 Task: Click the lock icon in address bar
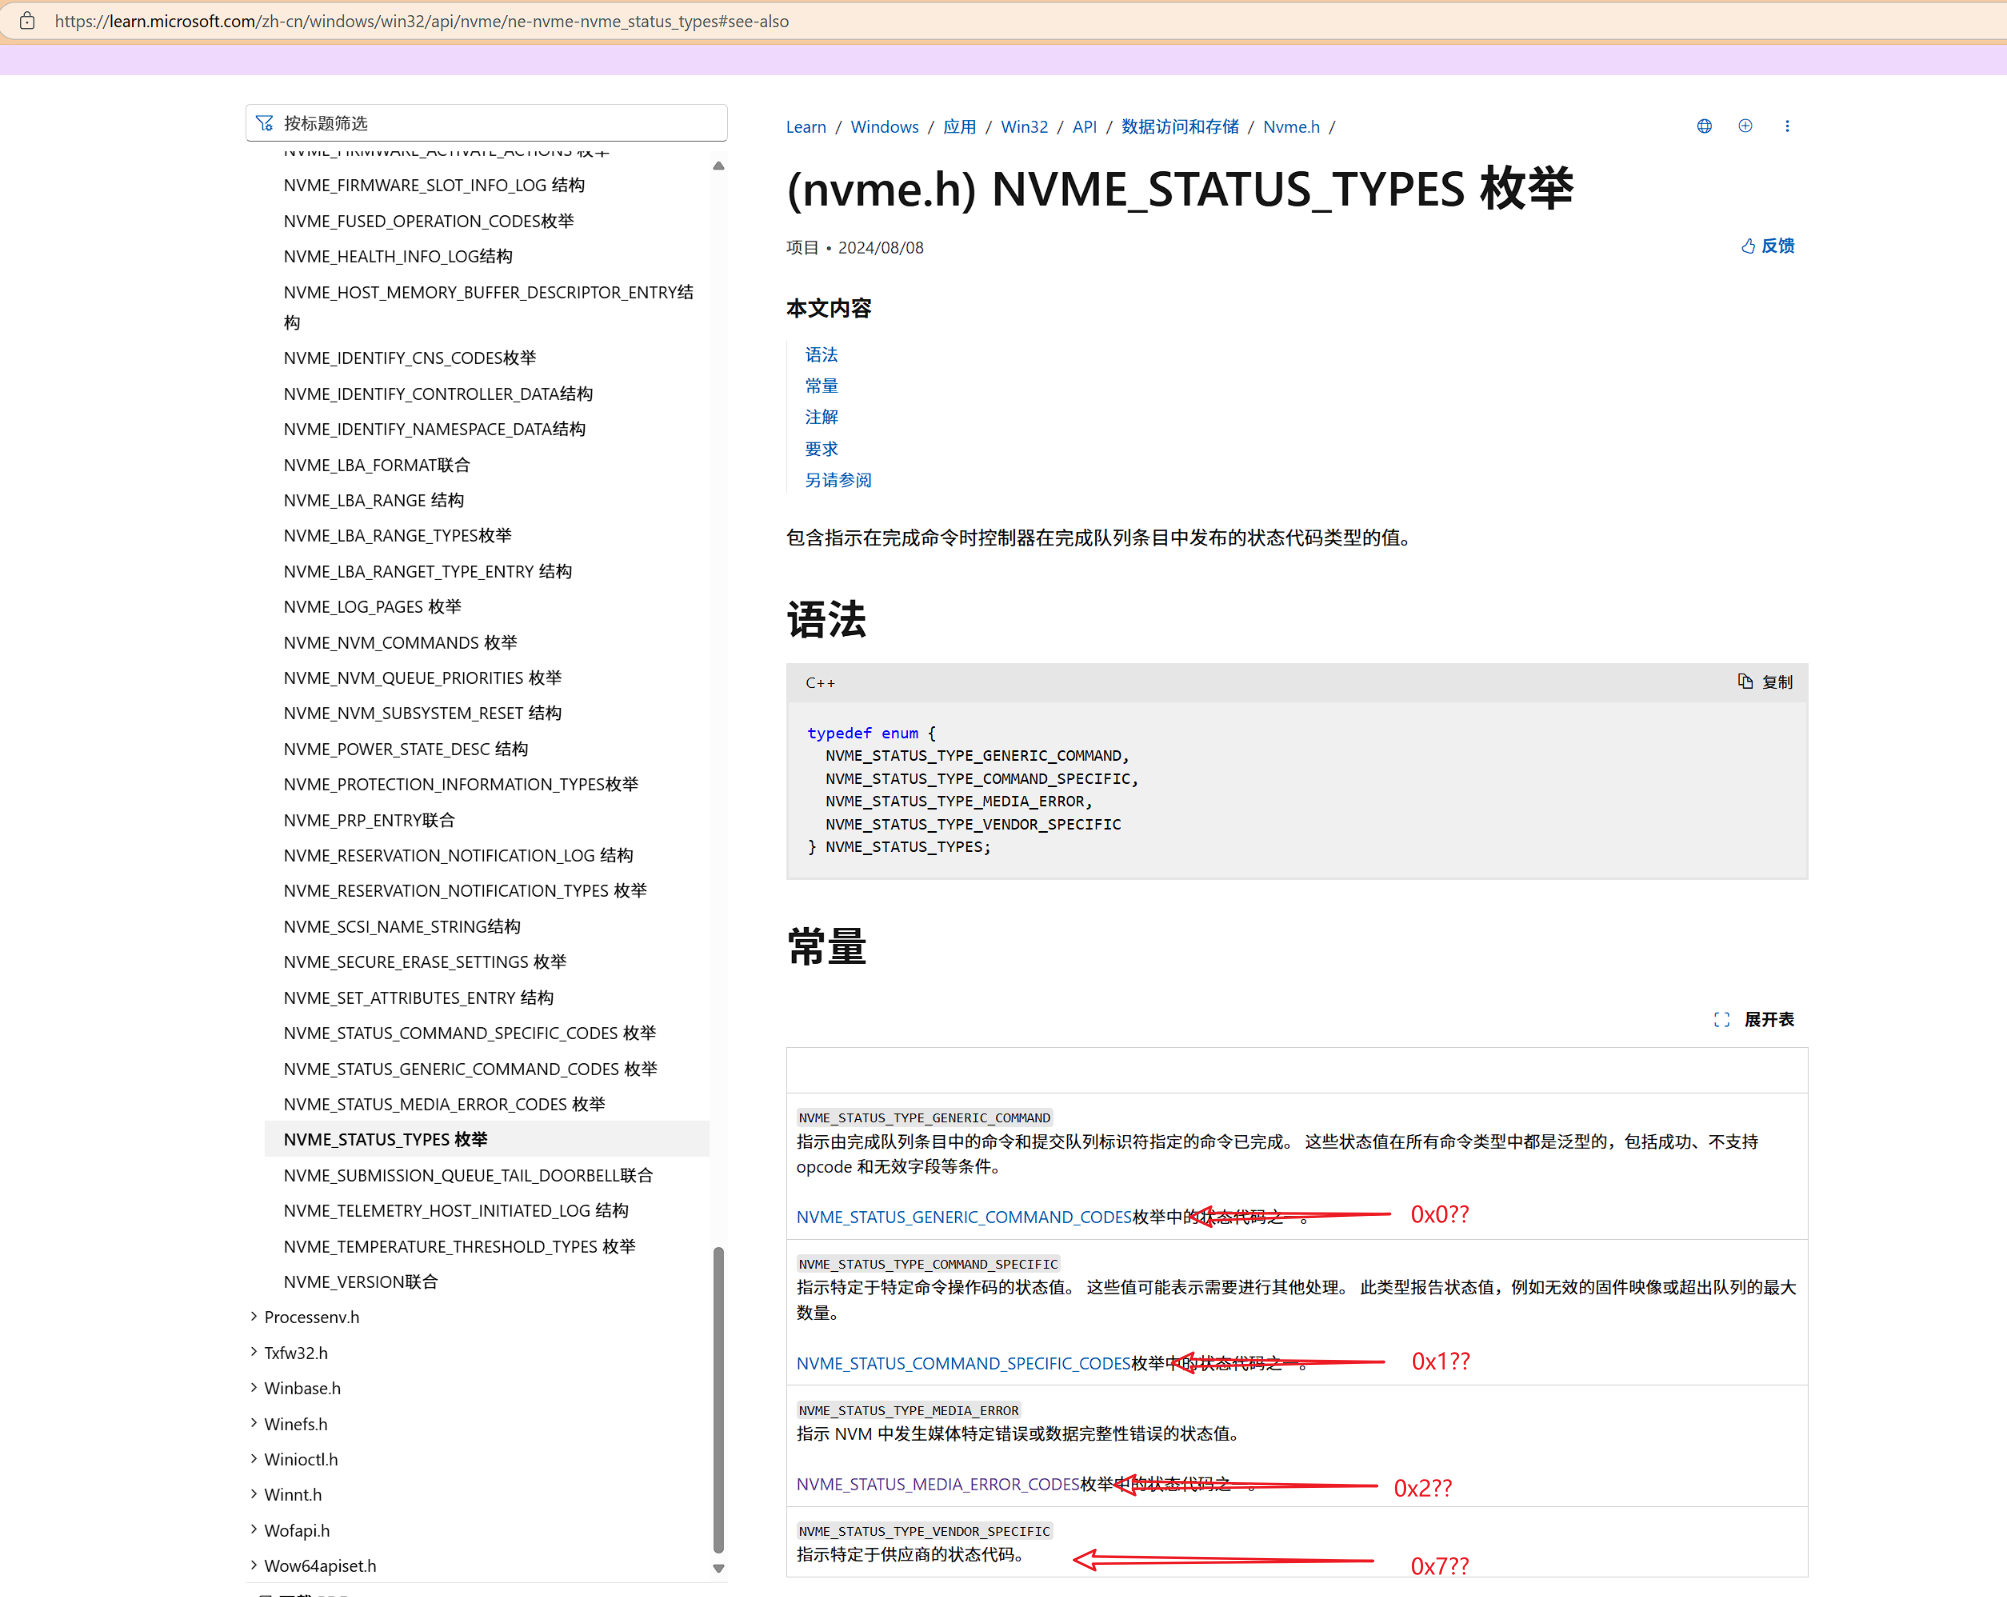(27, 21)
